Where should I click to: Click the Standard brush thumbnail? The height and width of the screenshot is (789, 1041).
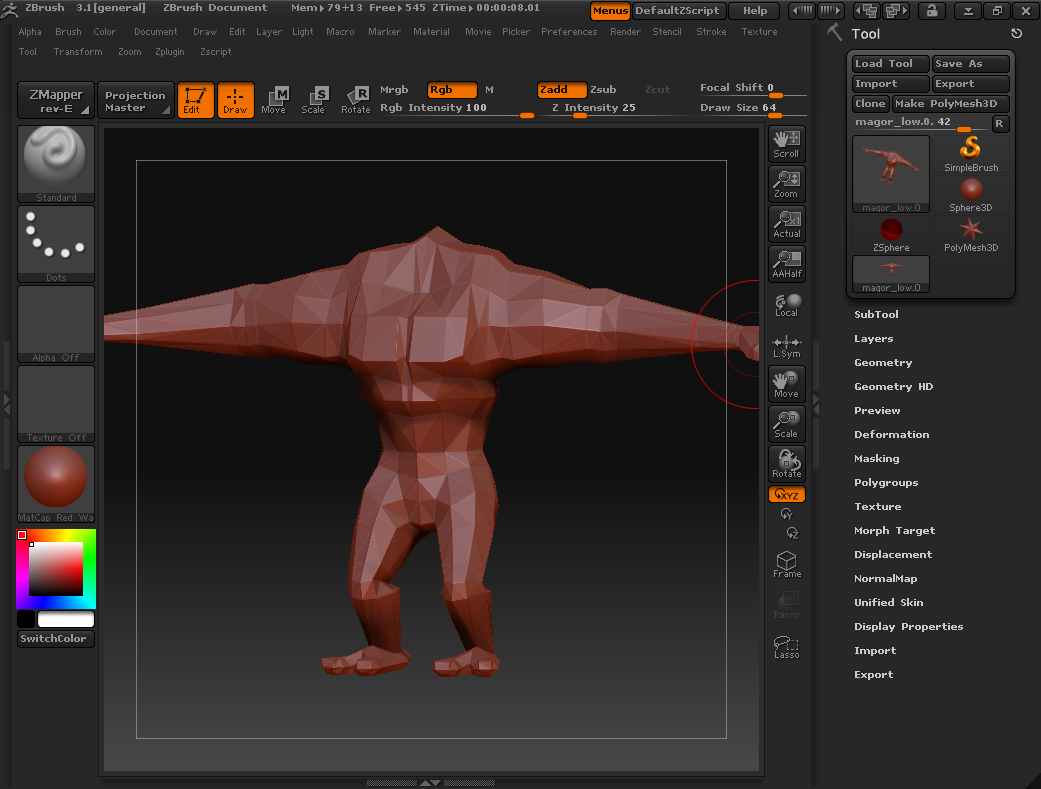click(56, 164)
